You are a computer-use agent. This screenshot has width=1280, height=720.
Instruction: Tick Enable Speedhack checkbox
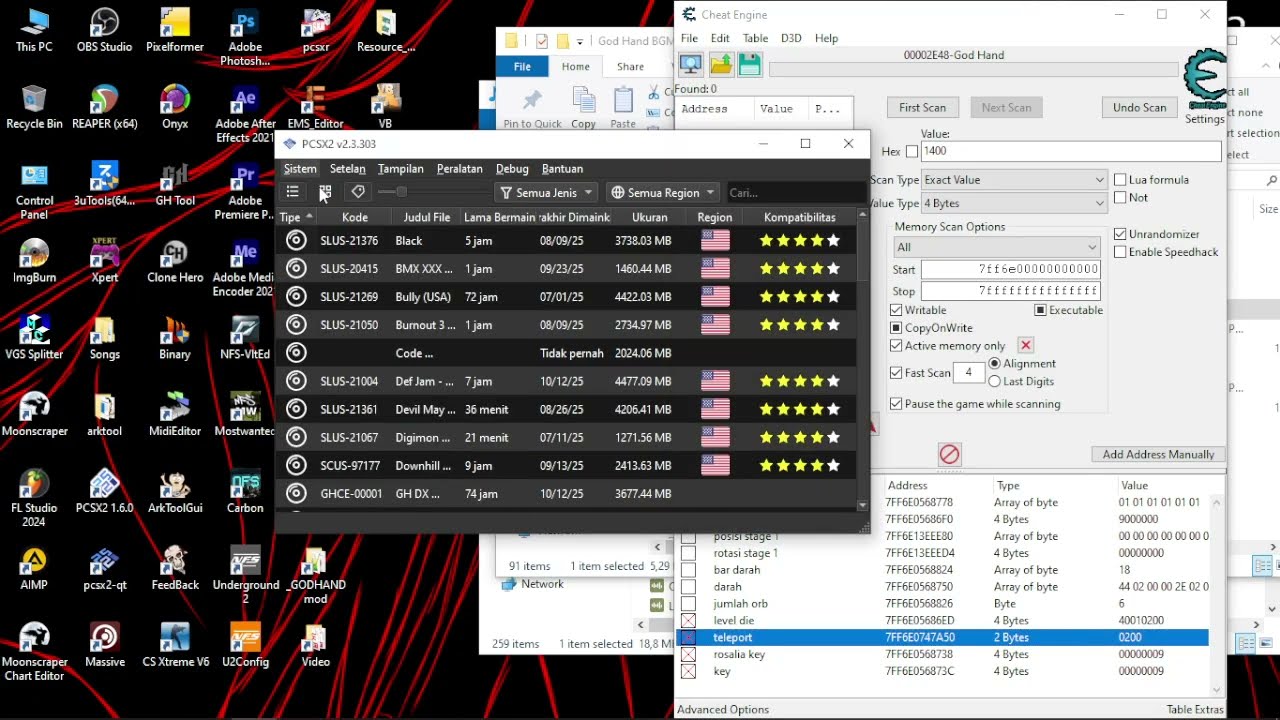coord(1120,252)
